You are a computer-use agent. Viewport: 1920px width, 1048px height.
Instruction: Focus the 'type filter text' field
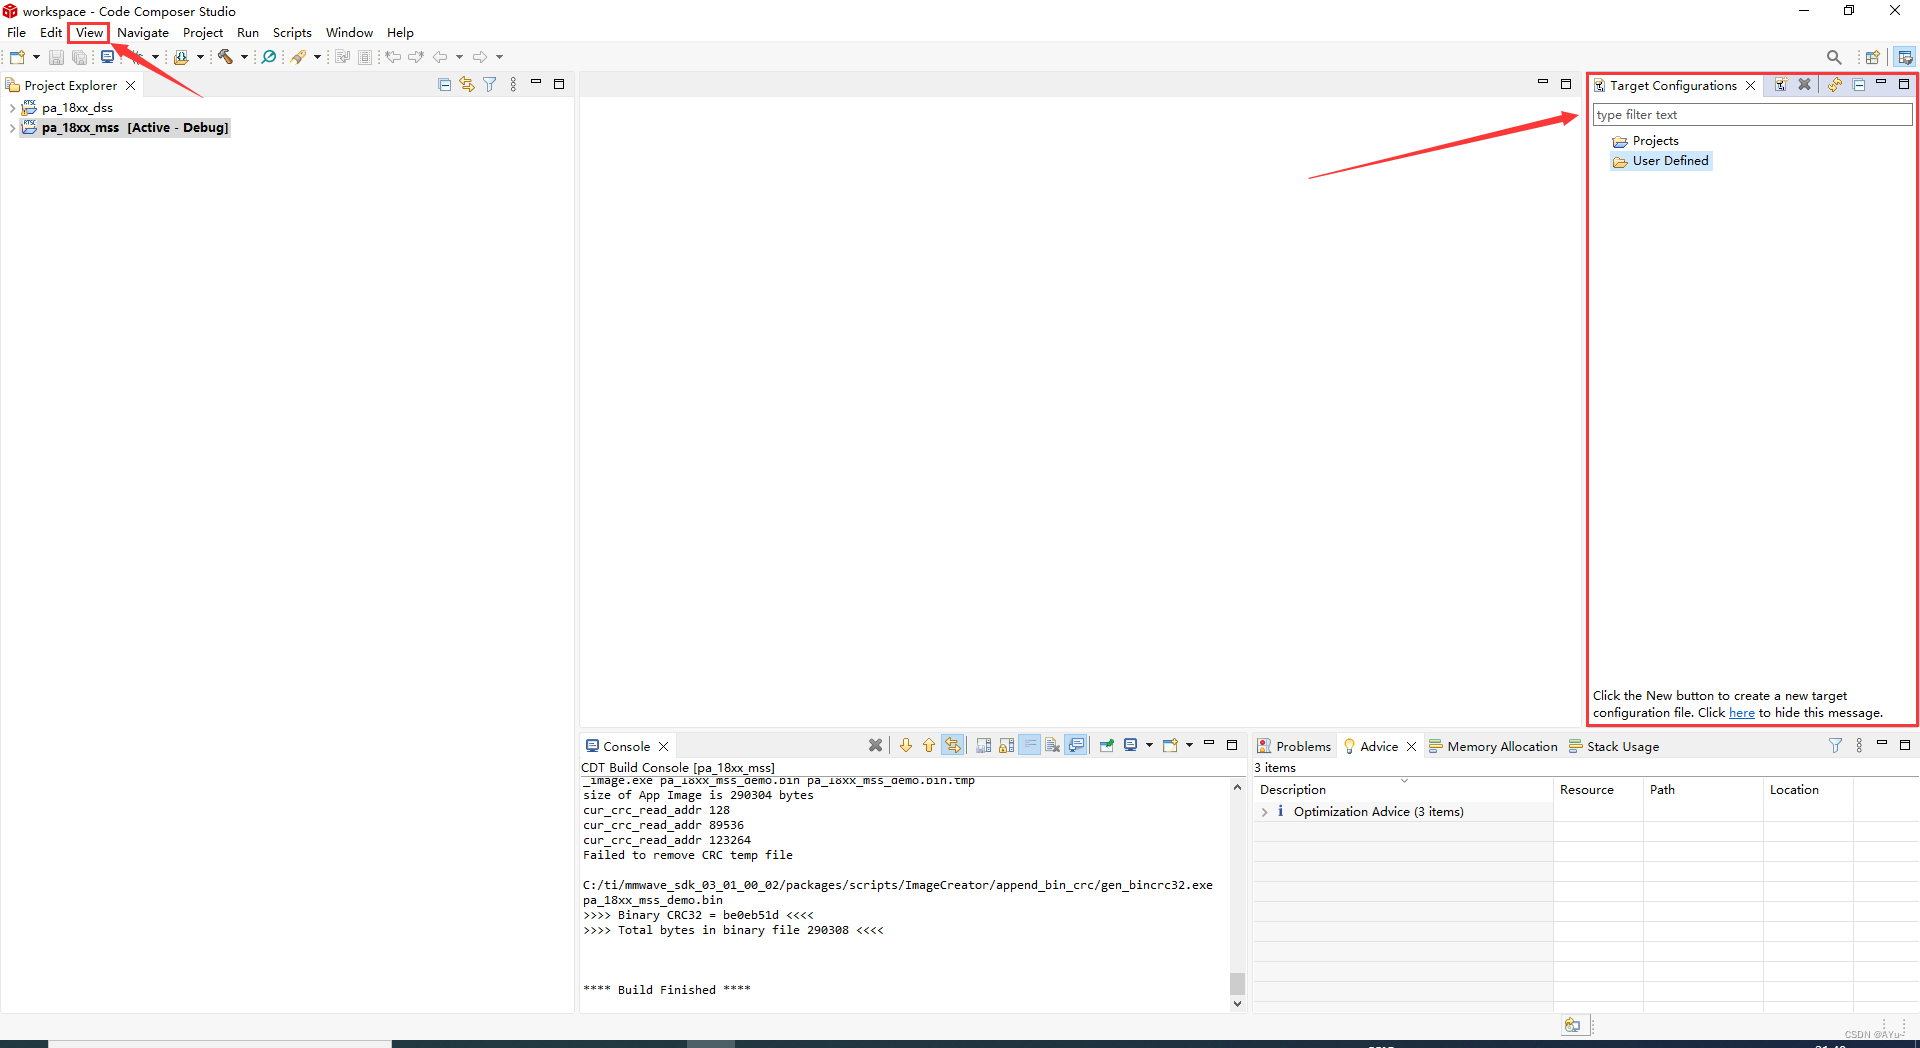click(x=1752, y=115)
